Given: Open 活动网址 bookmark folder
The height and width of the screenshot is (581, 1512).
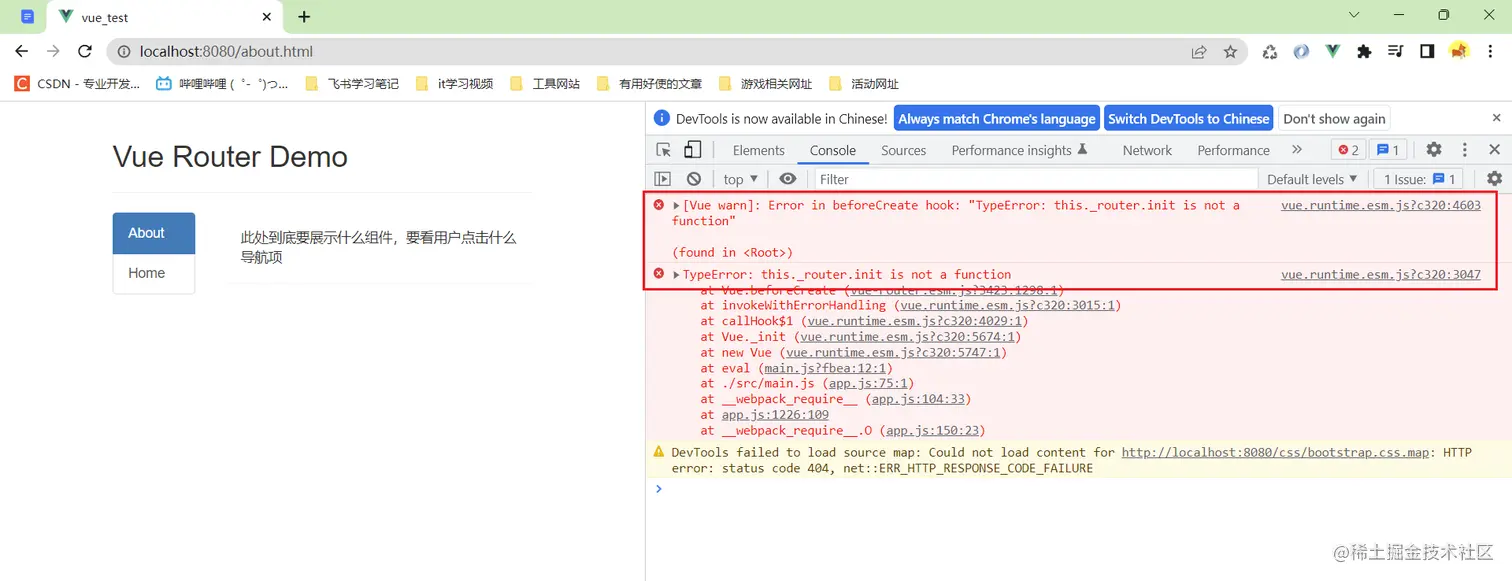Looking at the screenshot, I should [x=863, y=84].
